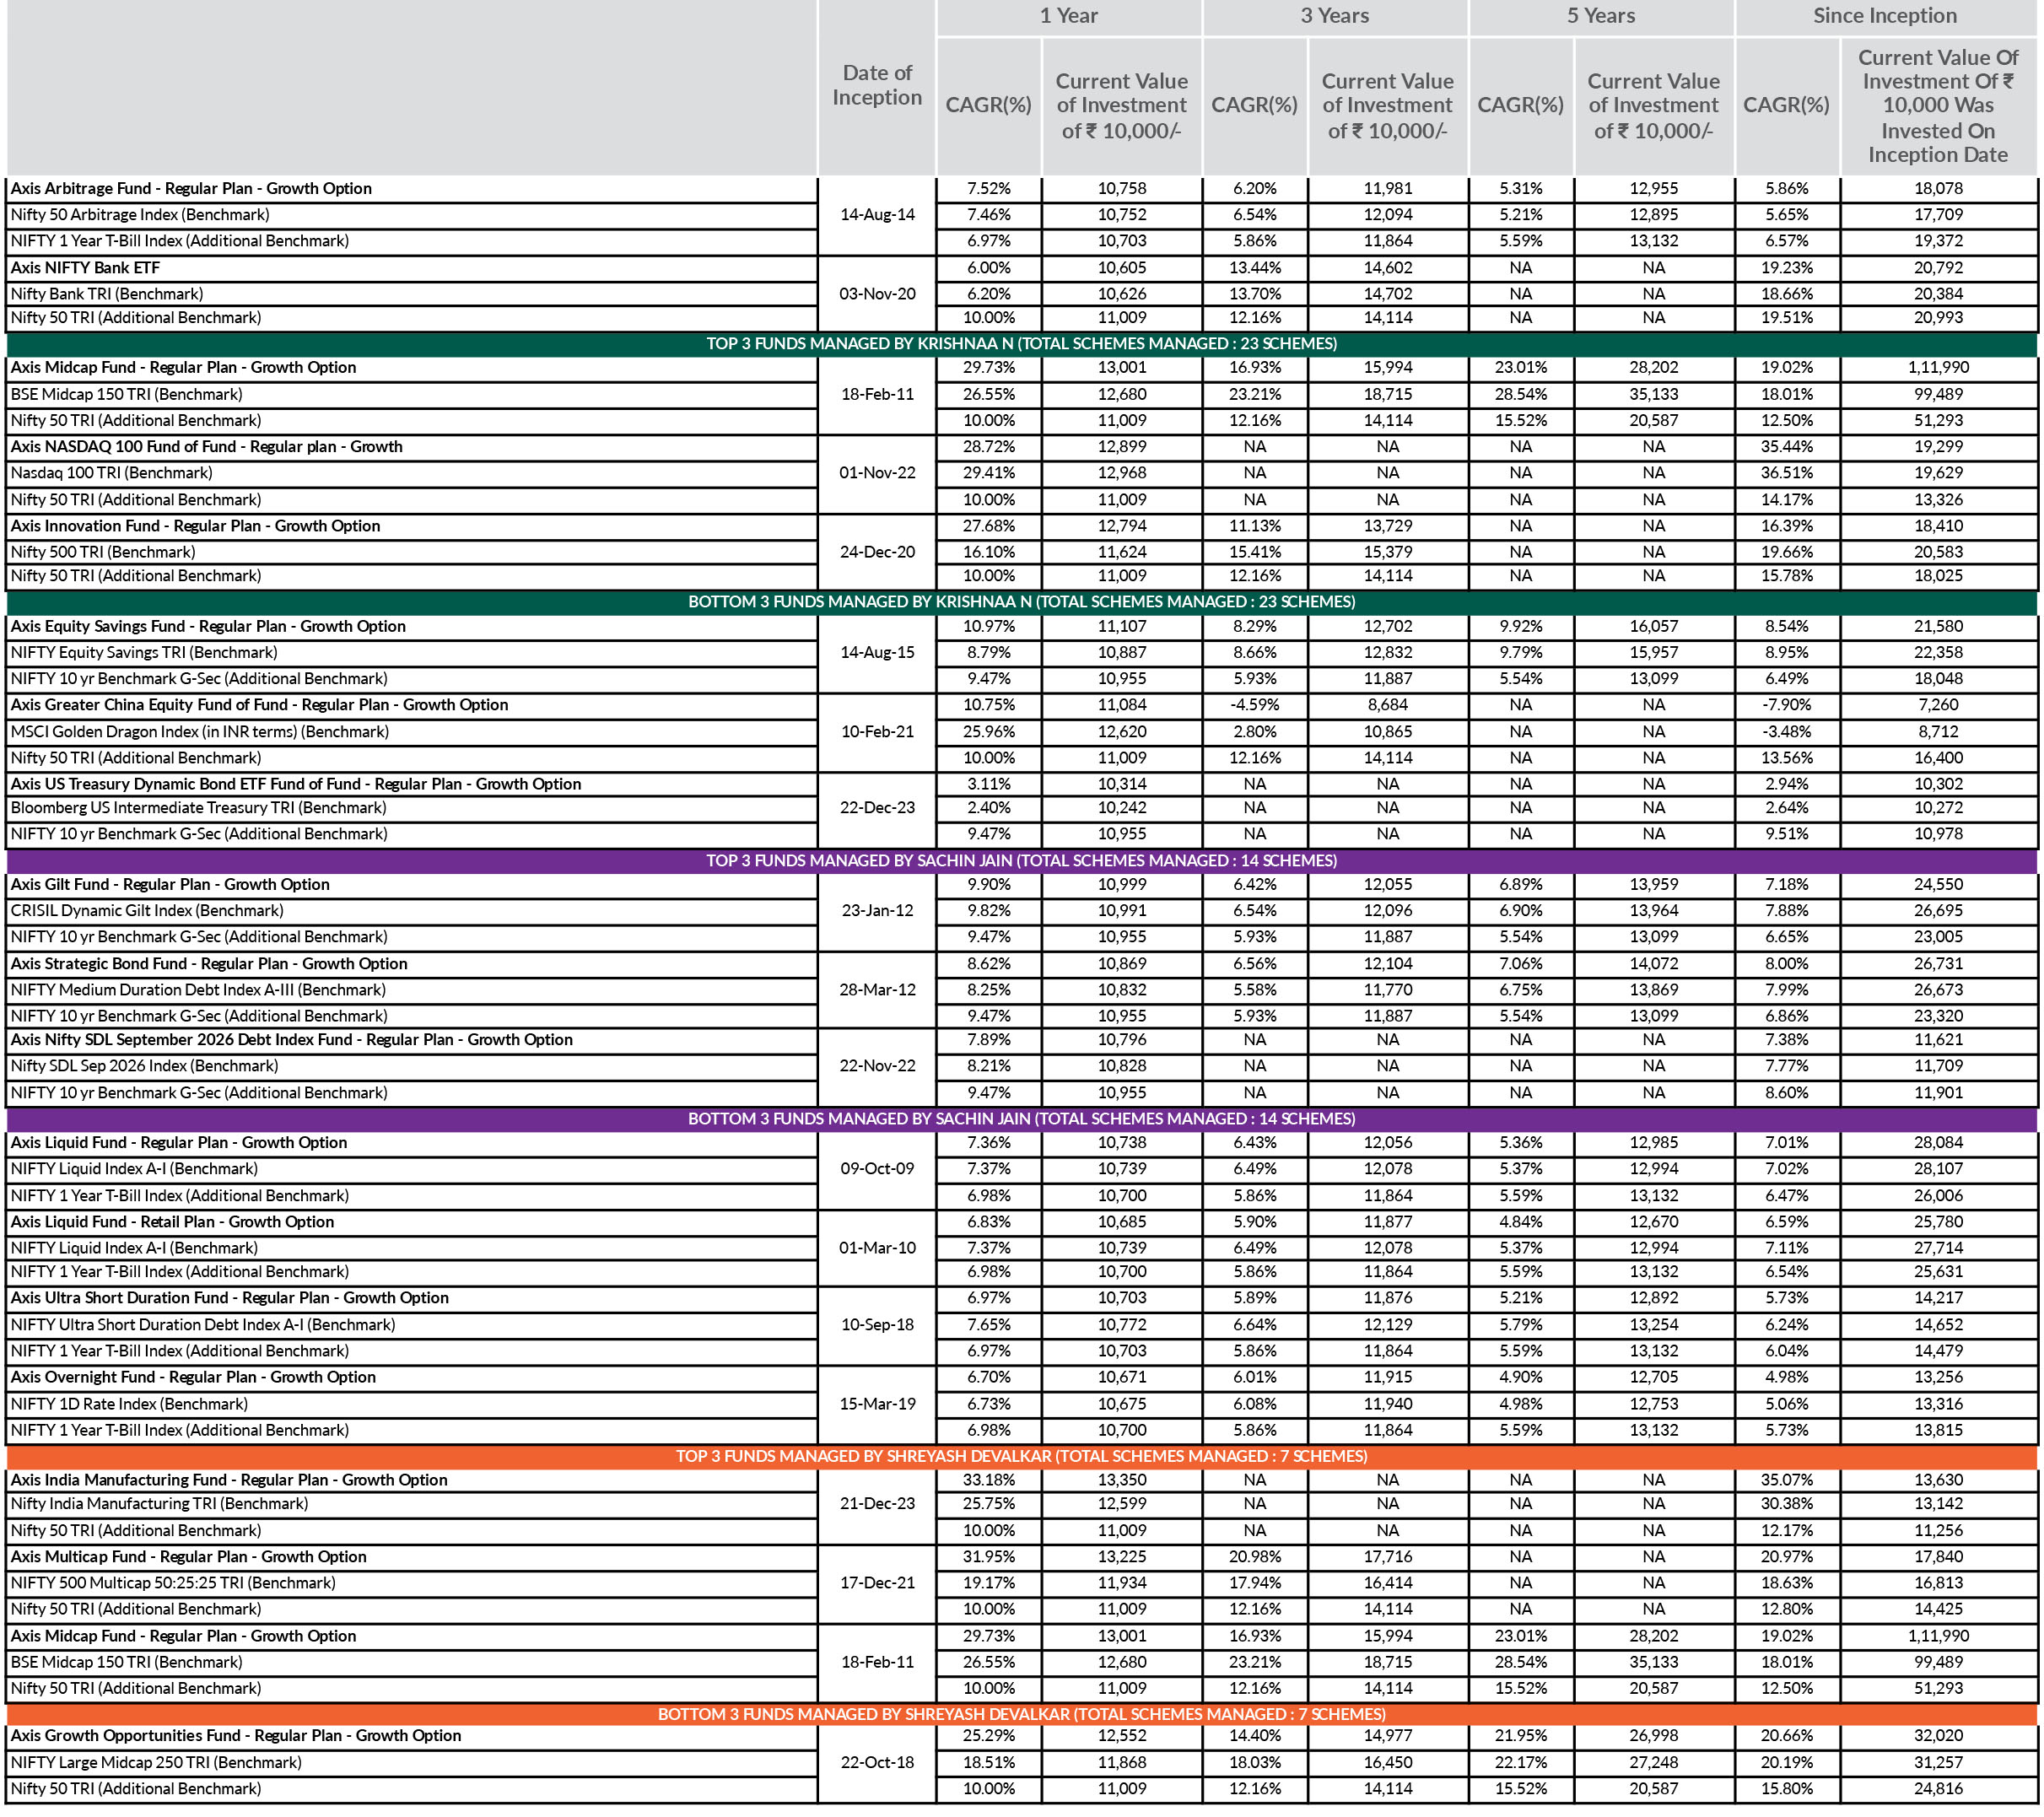Viewport: 2044px width, 1817px height.
Task: Click the '-7.90%' since inception CAGR value
Action: click(x=1786, y=704)
